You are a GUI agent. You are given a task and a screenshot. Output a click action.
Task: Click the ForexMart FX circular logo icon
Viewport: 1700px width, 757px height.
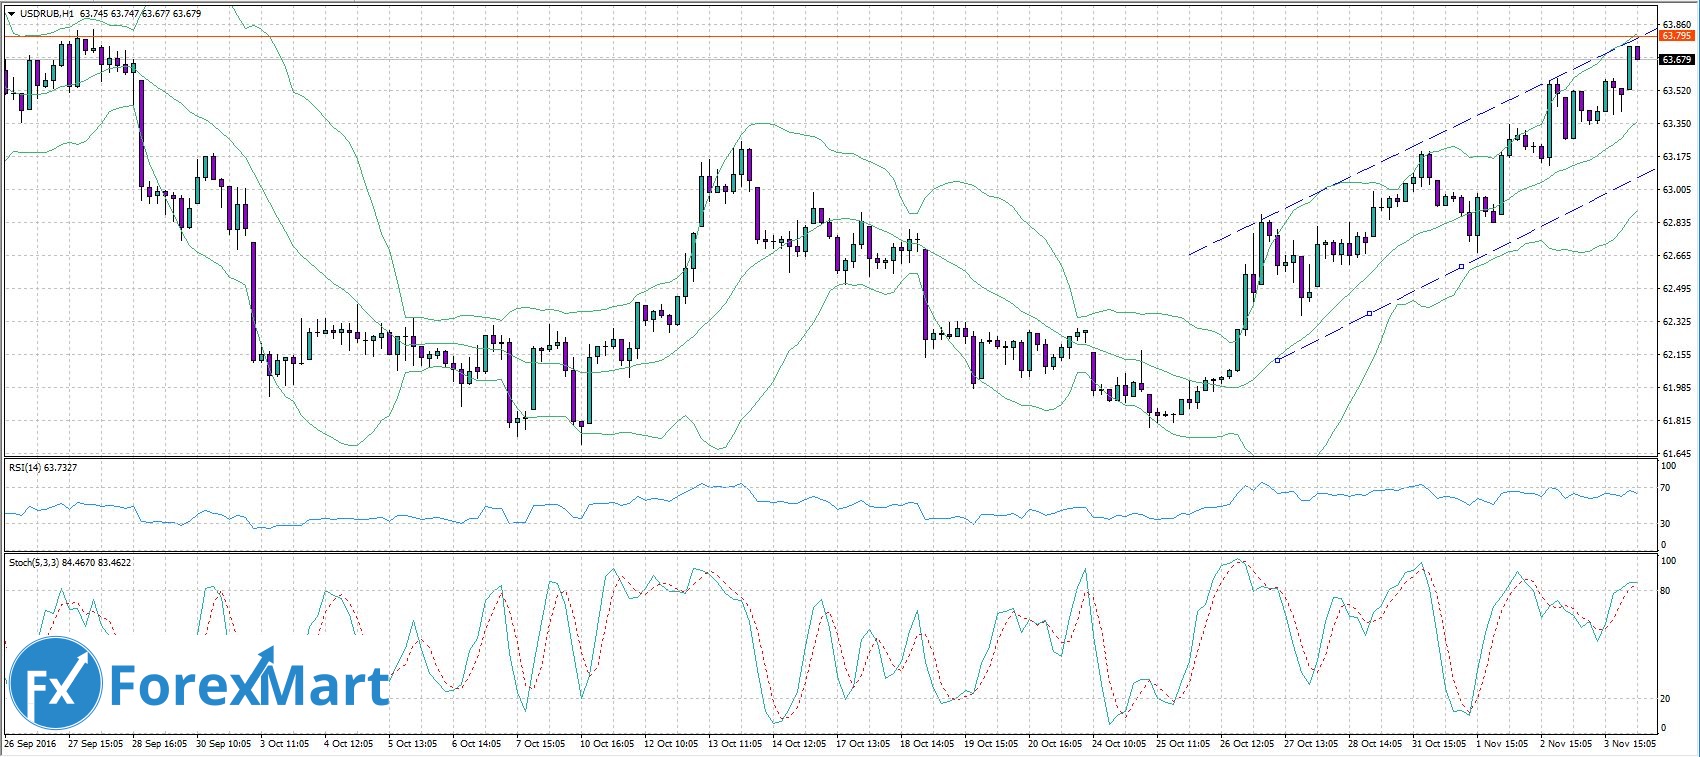(55, 686)
